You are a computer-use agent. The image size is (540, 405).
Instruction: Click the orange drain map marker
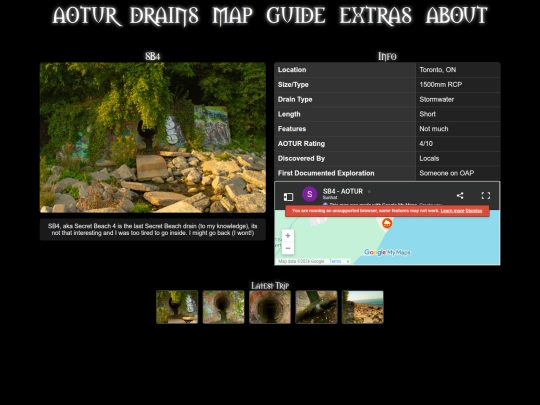coord(387,224)
